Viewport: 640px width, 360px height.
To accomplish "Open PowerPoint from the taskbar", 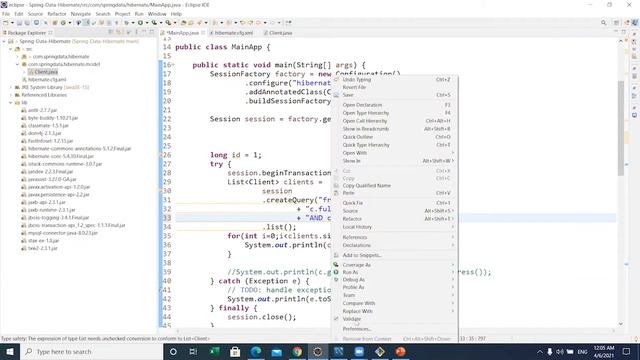I will point(400,351).
